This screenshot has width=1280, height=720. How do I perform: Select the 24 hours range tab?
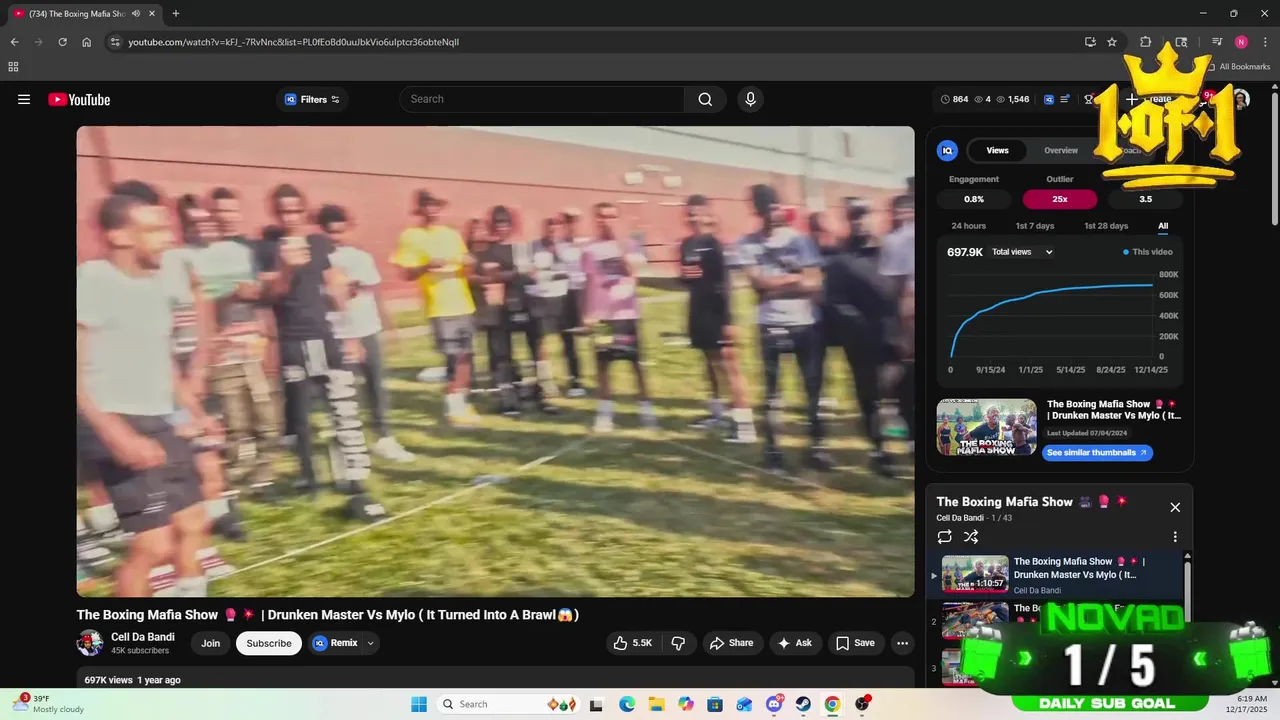click(x=968, y=226)
